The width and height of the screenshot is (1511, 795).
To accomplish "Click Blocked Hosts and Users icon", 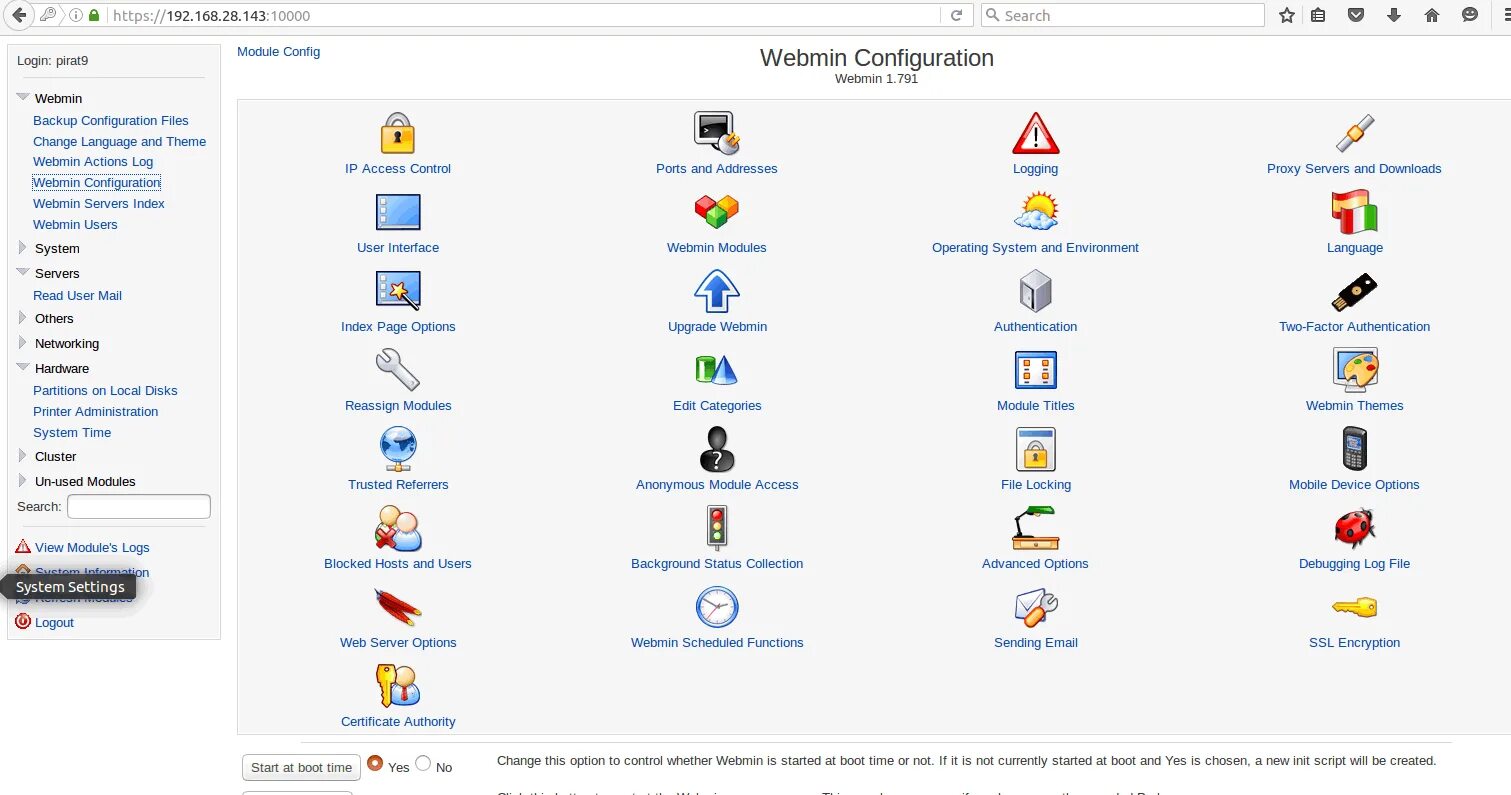I will (x=398, y=528).
